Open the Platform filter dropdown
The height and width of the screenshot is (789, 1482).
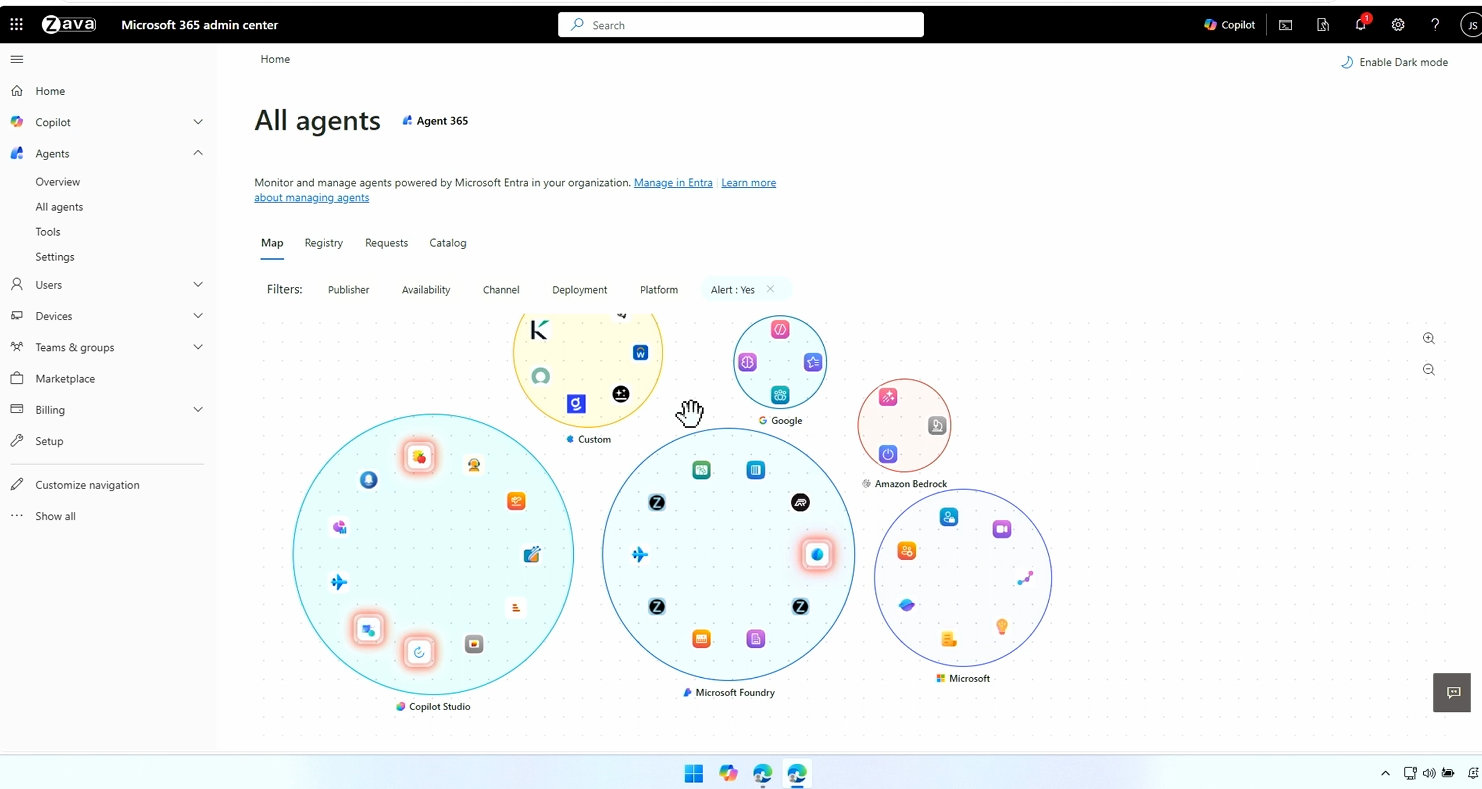tap(658, 290)
